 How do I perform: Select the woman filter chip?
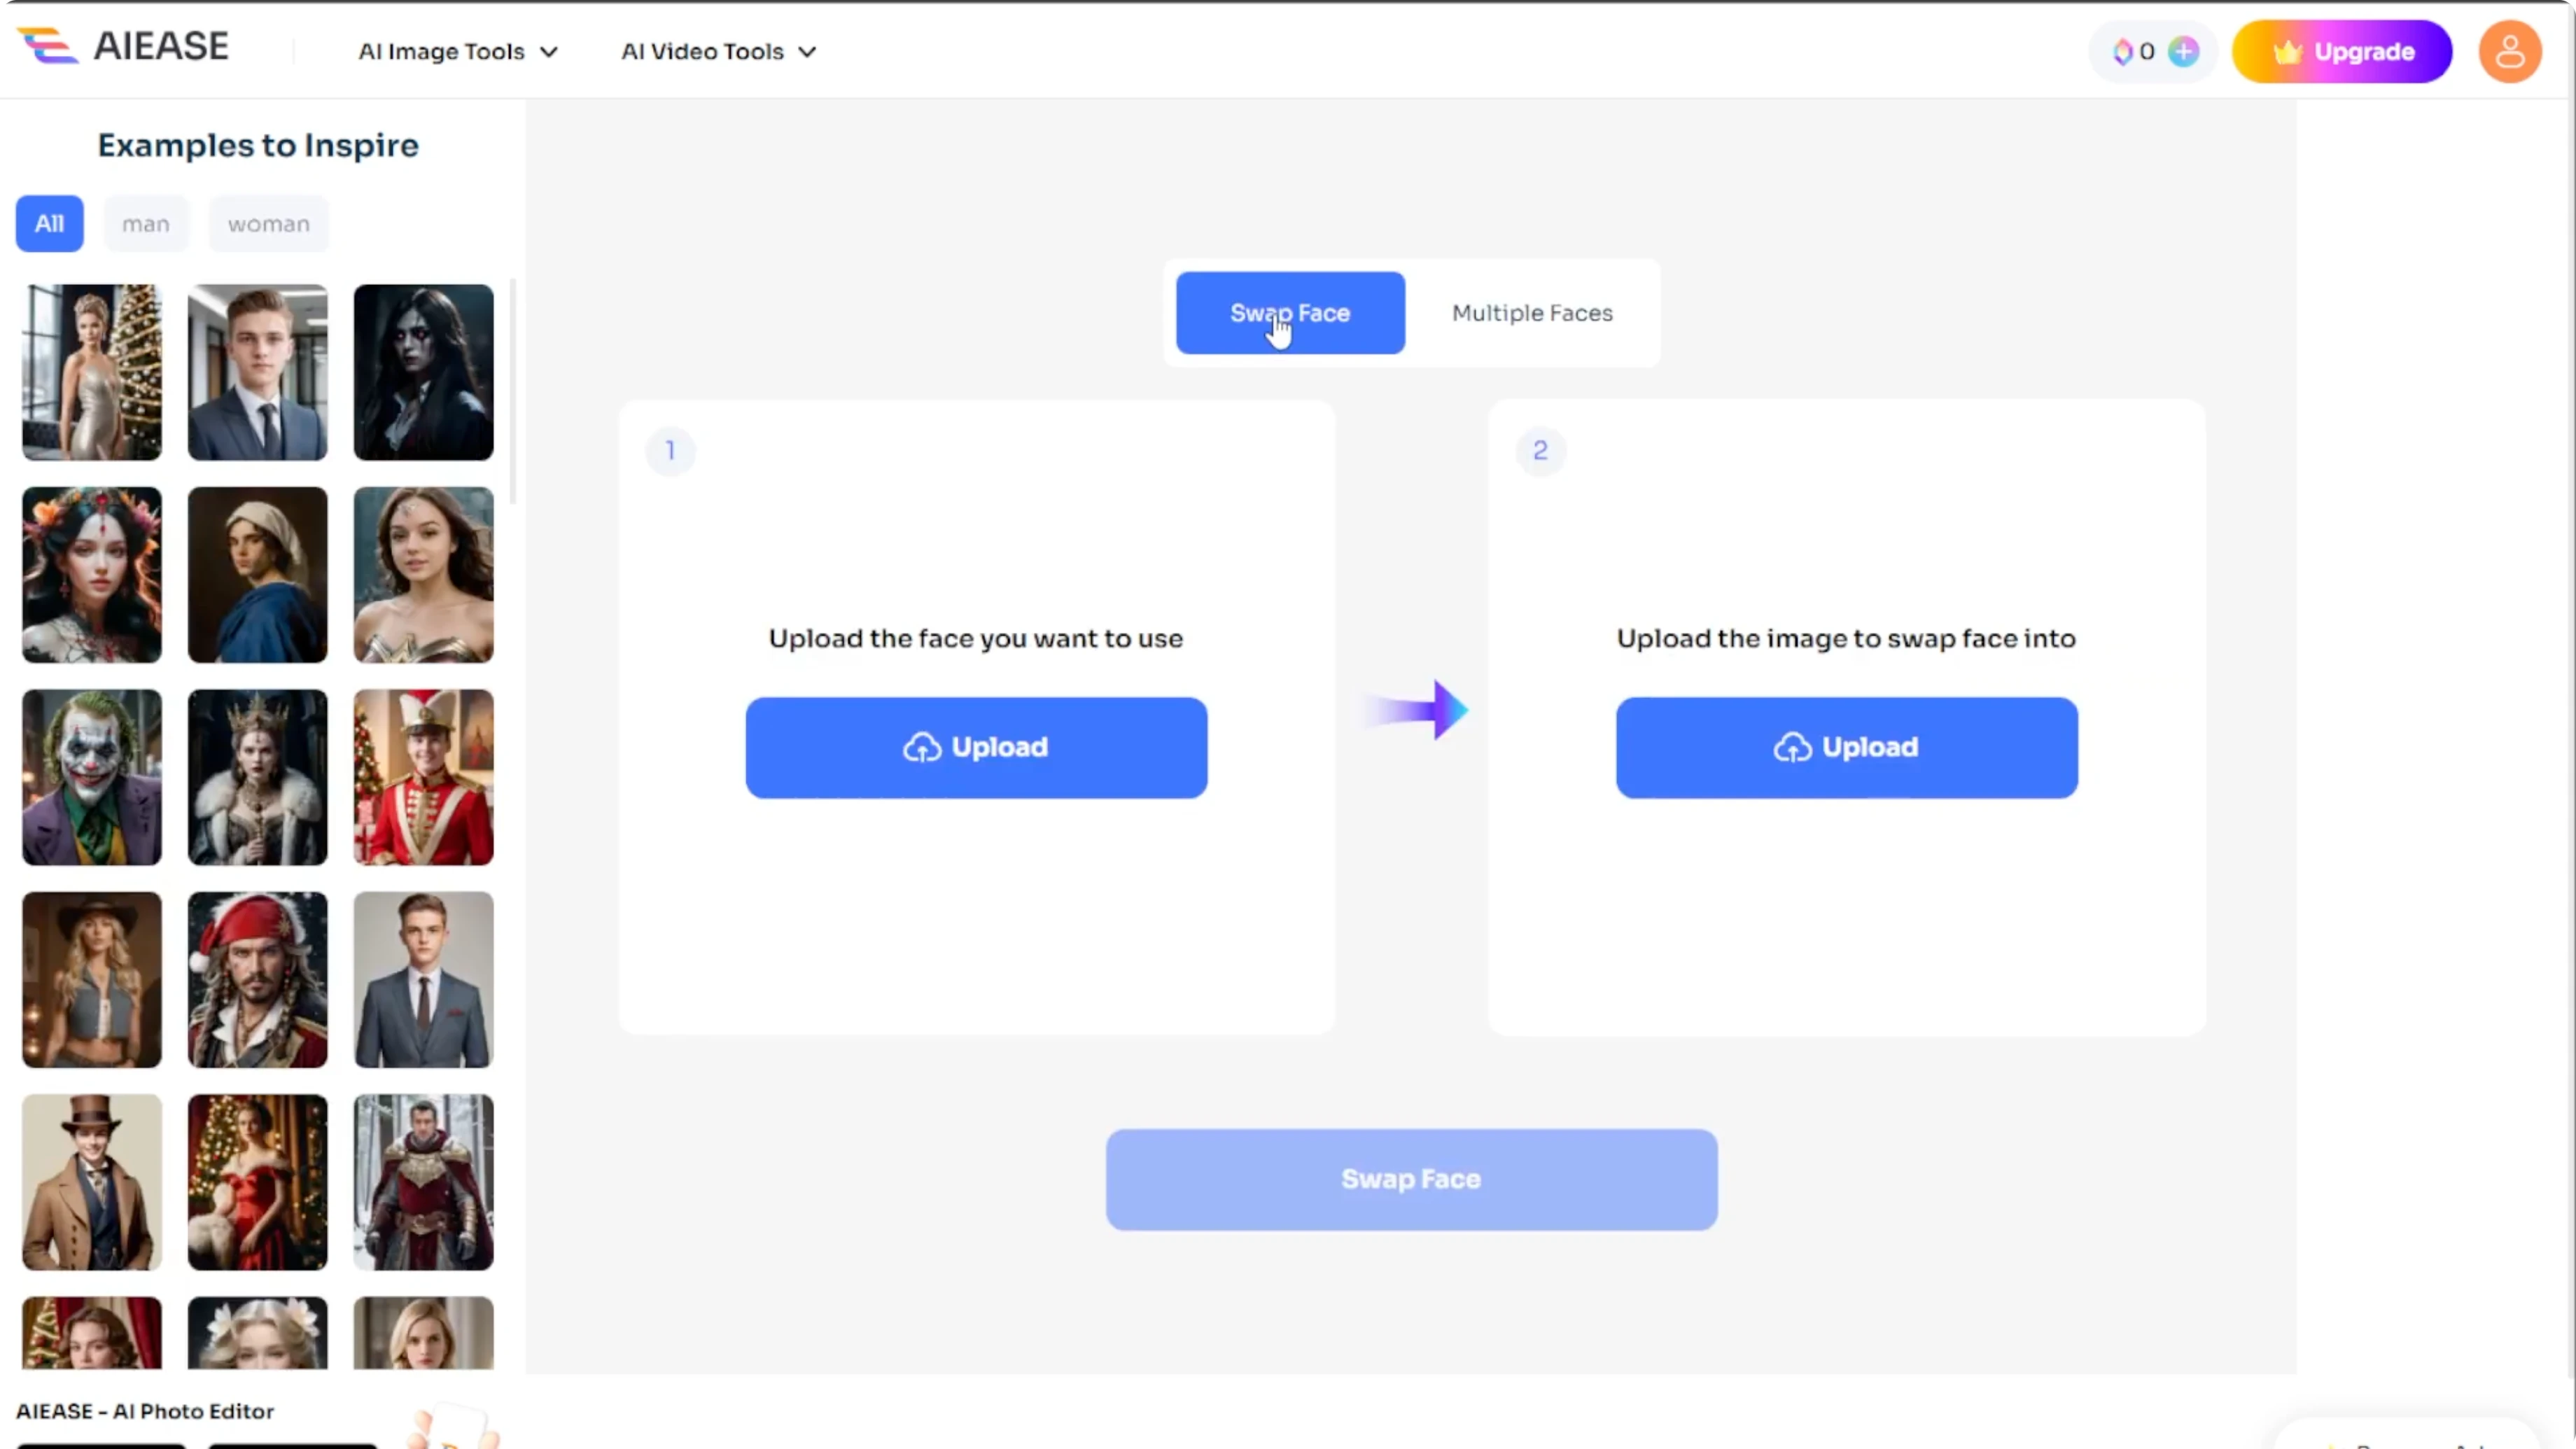(x=268, y=223)
